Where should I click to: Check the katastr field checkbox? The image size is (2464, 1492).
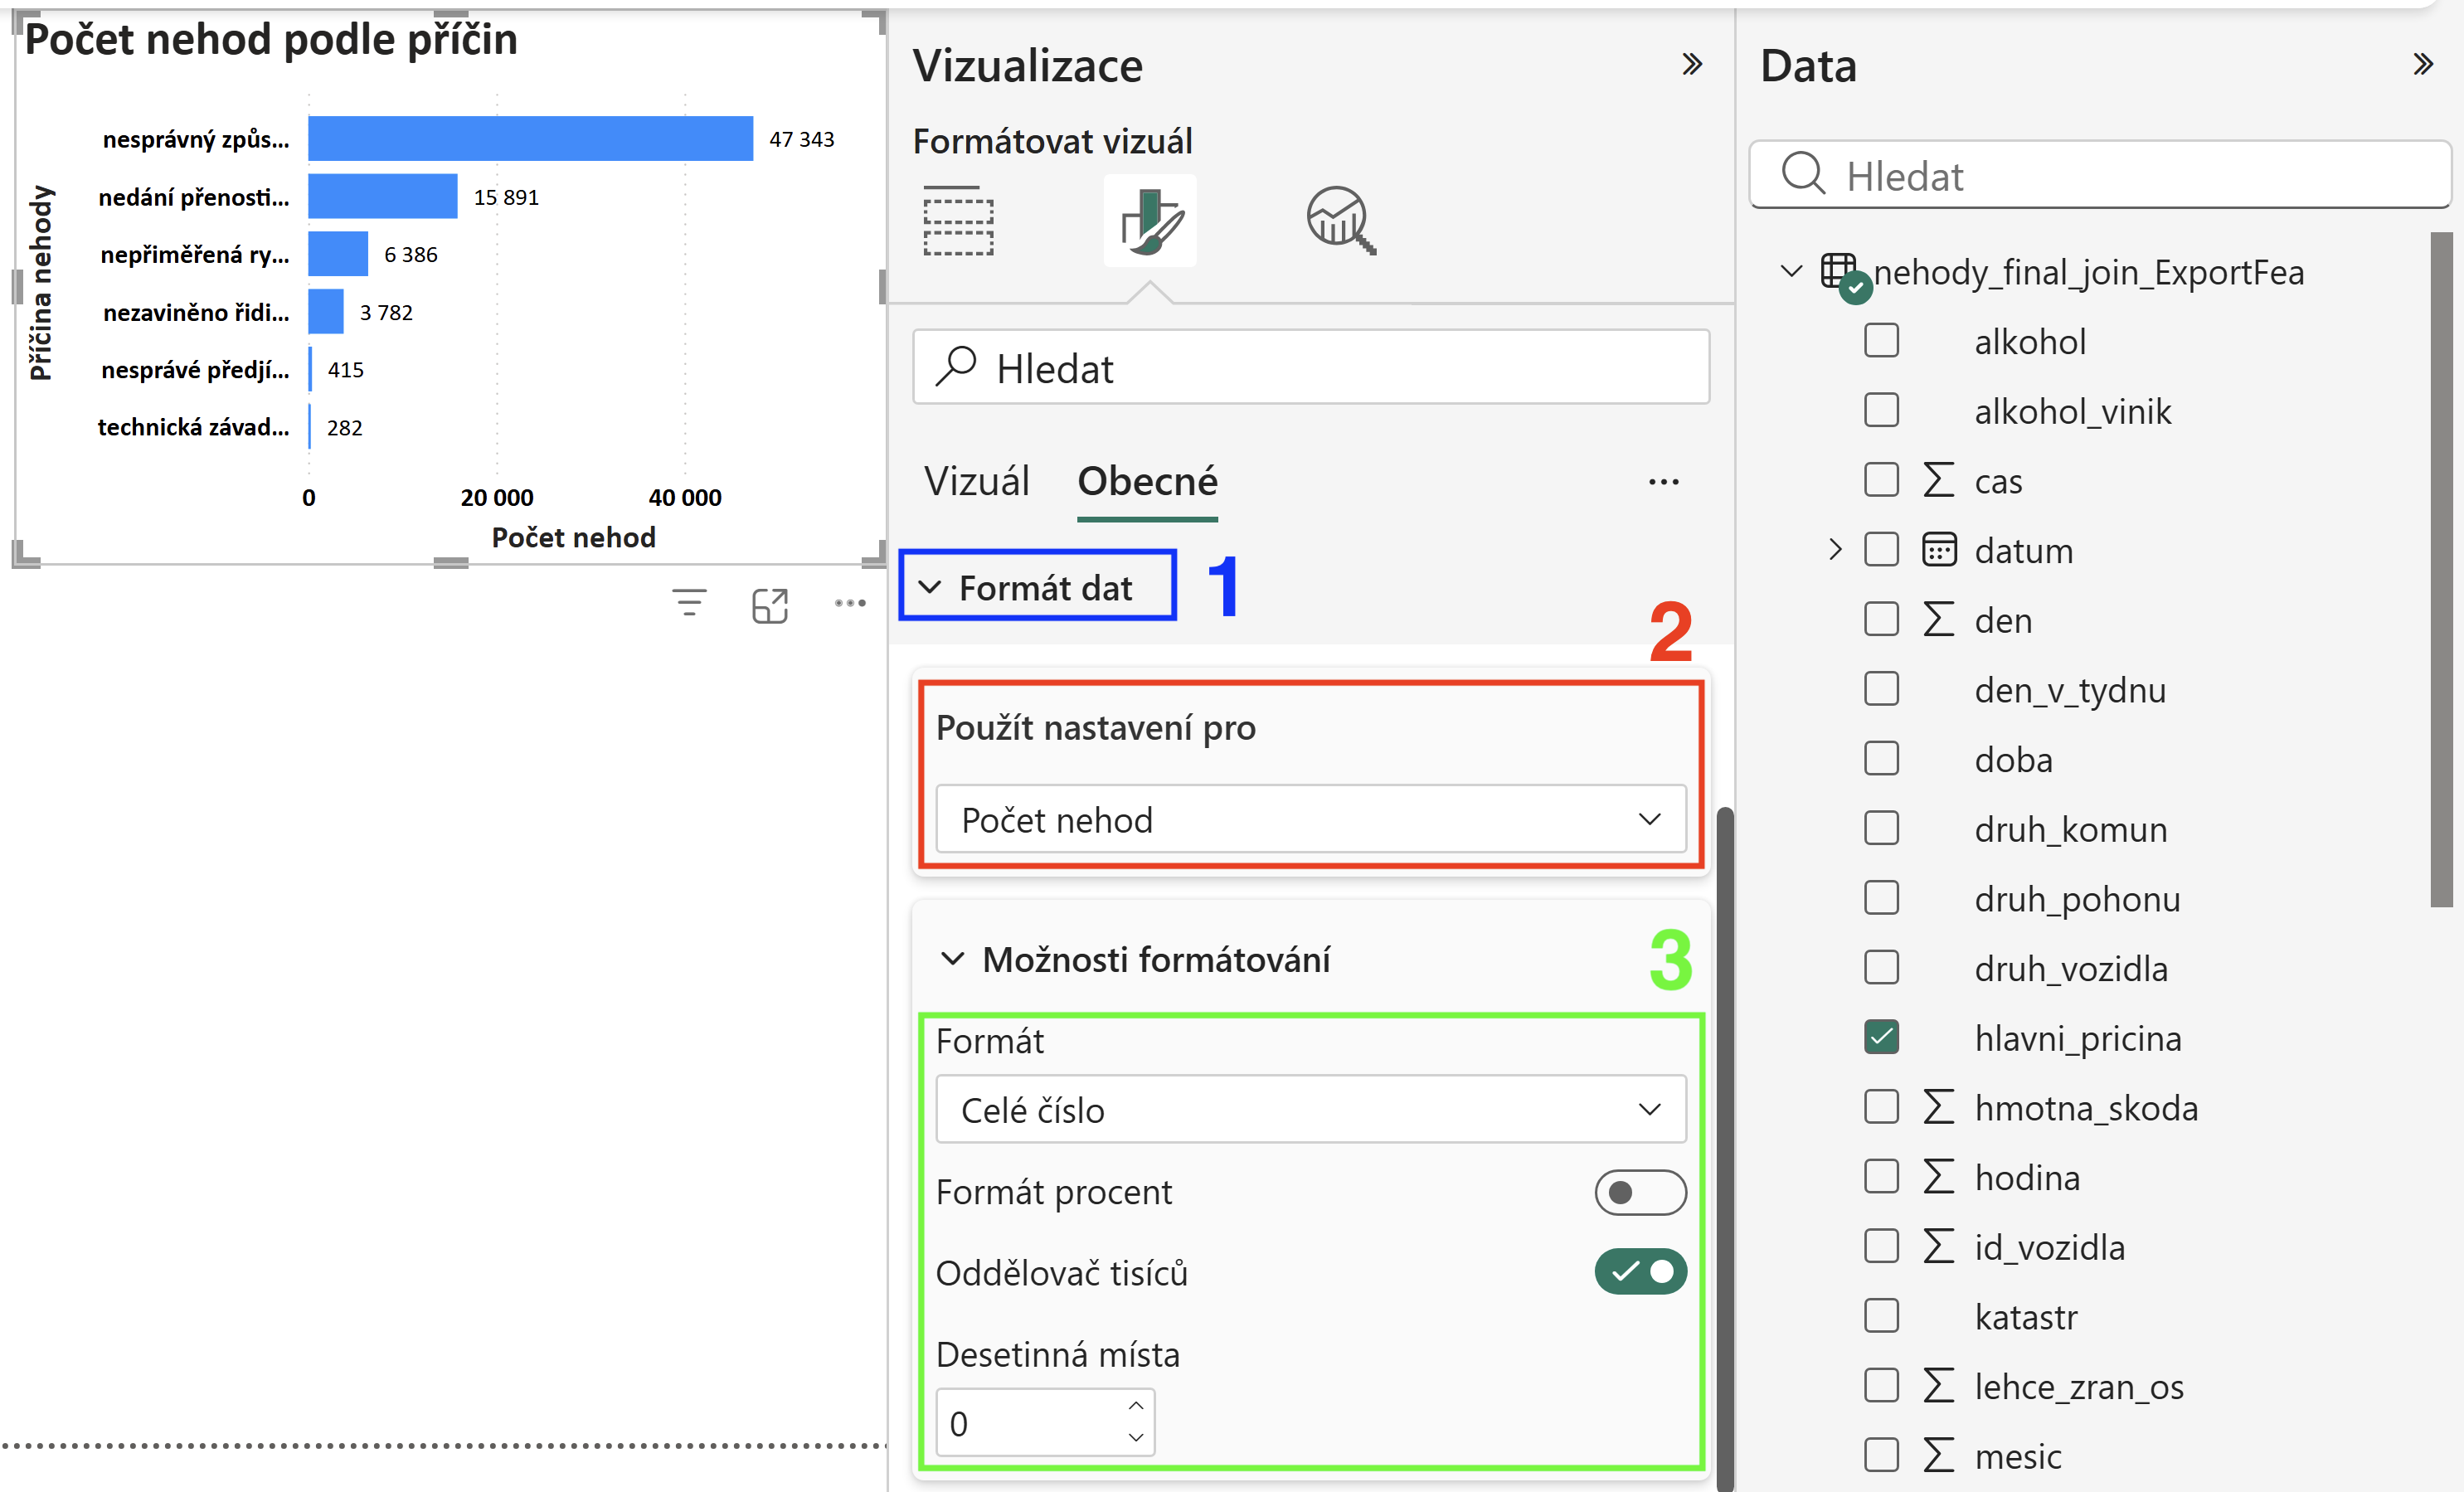pyautogui.click(x=1881, y=1316)
